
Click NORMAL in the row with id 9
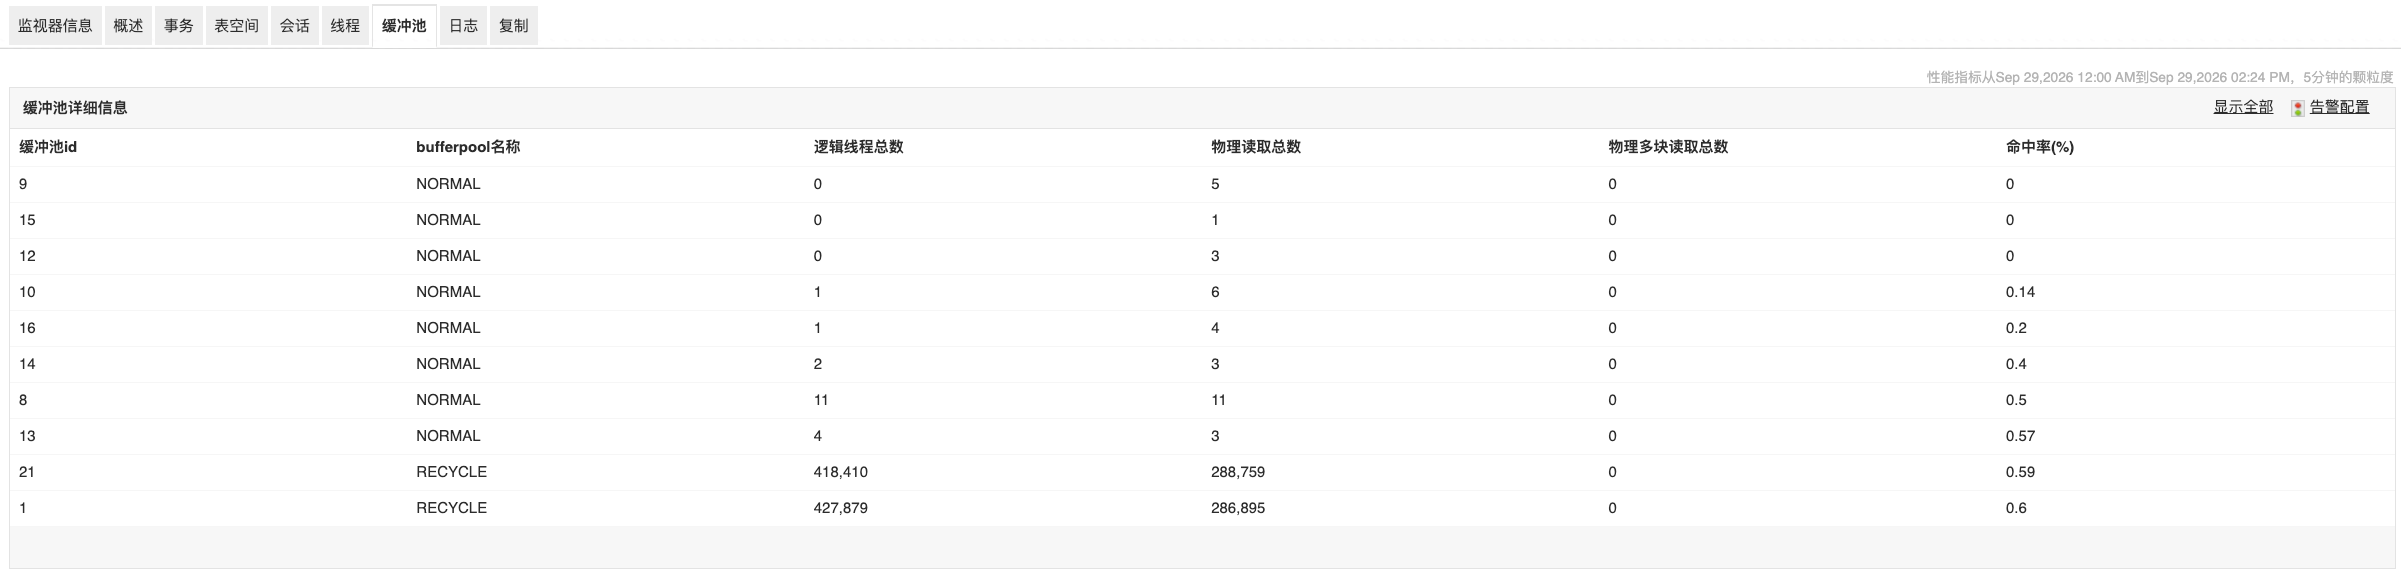point(448,184)
